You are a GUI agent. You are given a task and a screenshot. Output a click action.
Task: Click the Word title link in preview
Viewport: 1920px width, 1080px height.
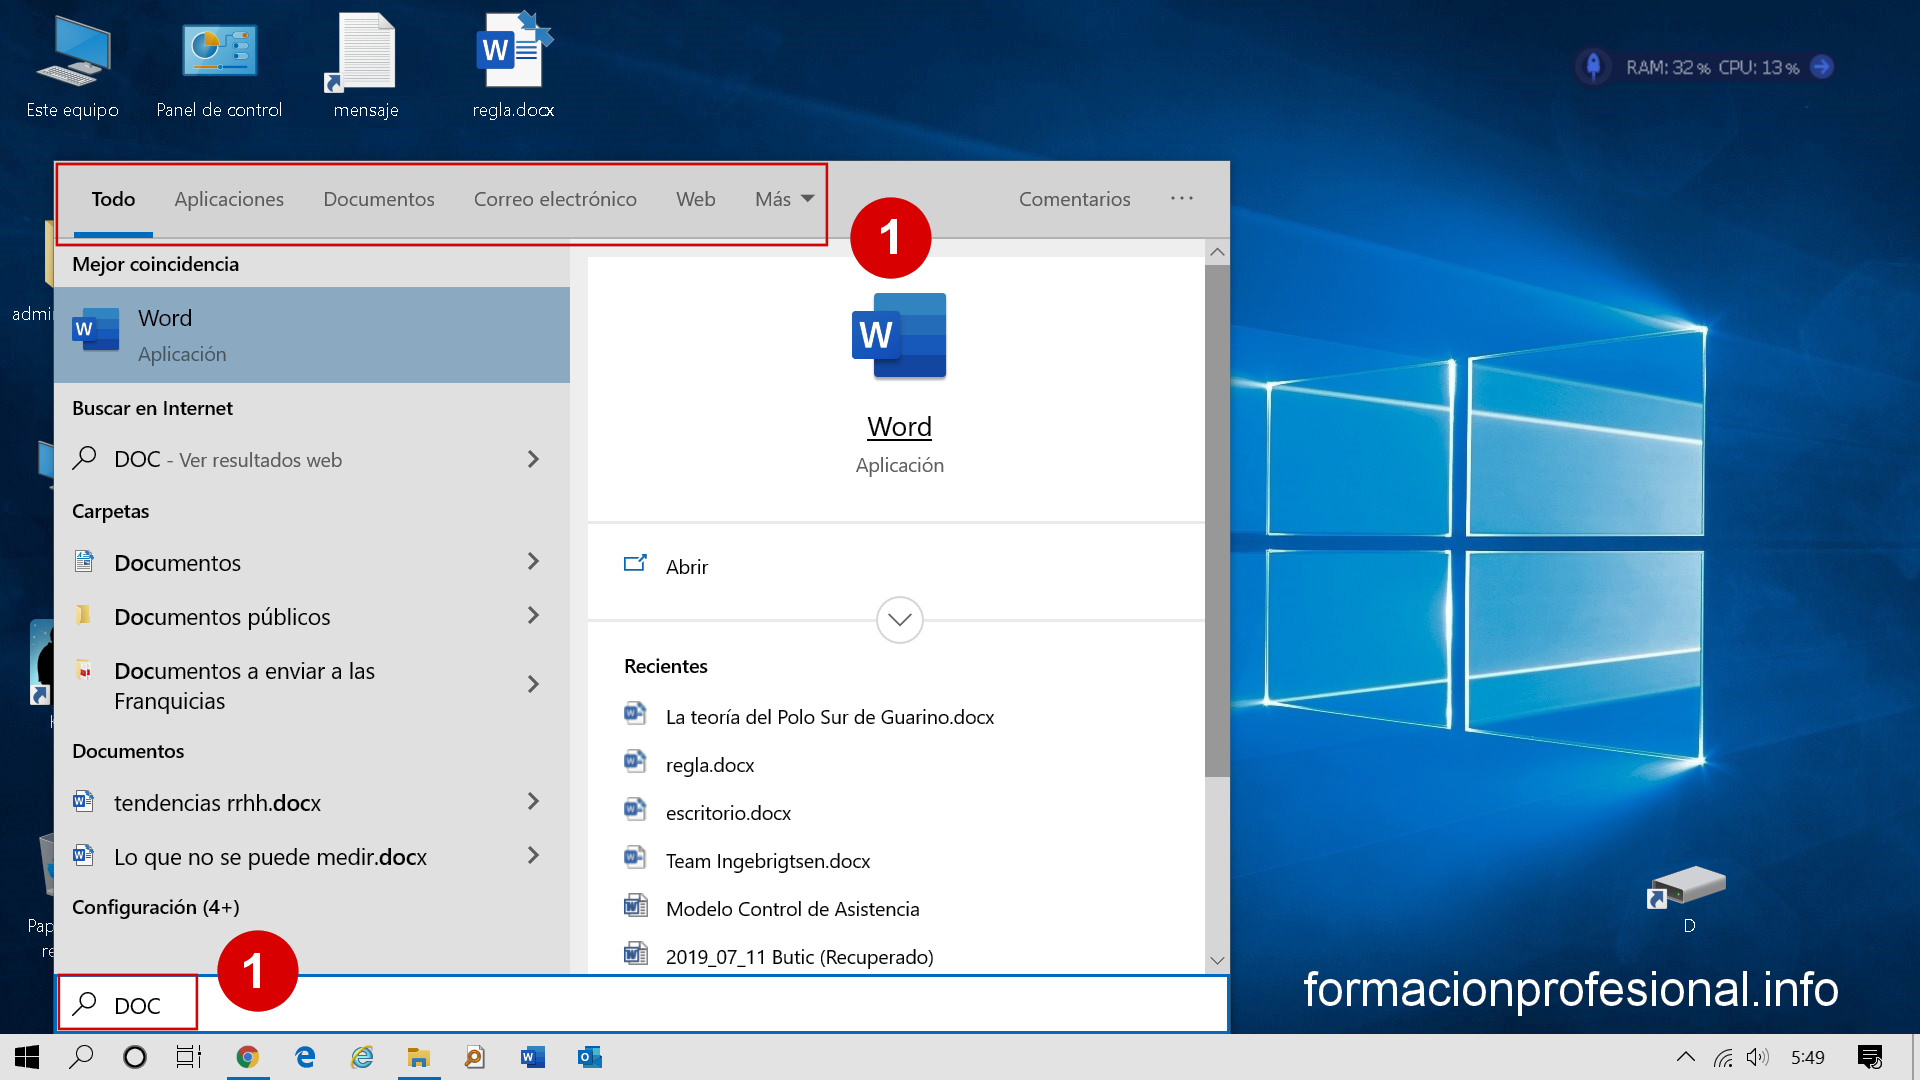tap(899, 427)
